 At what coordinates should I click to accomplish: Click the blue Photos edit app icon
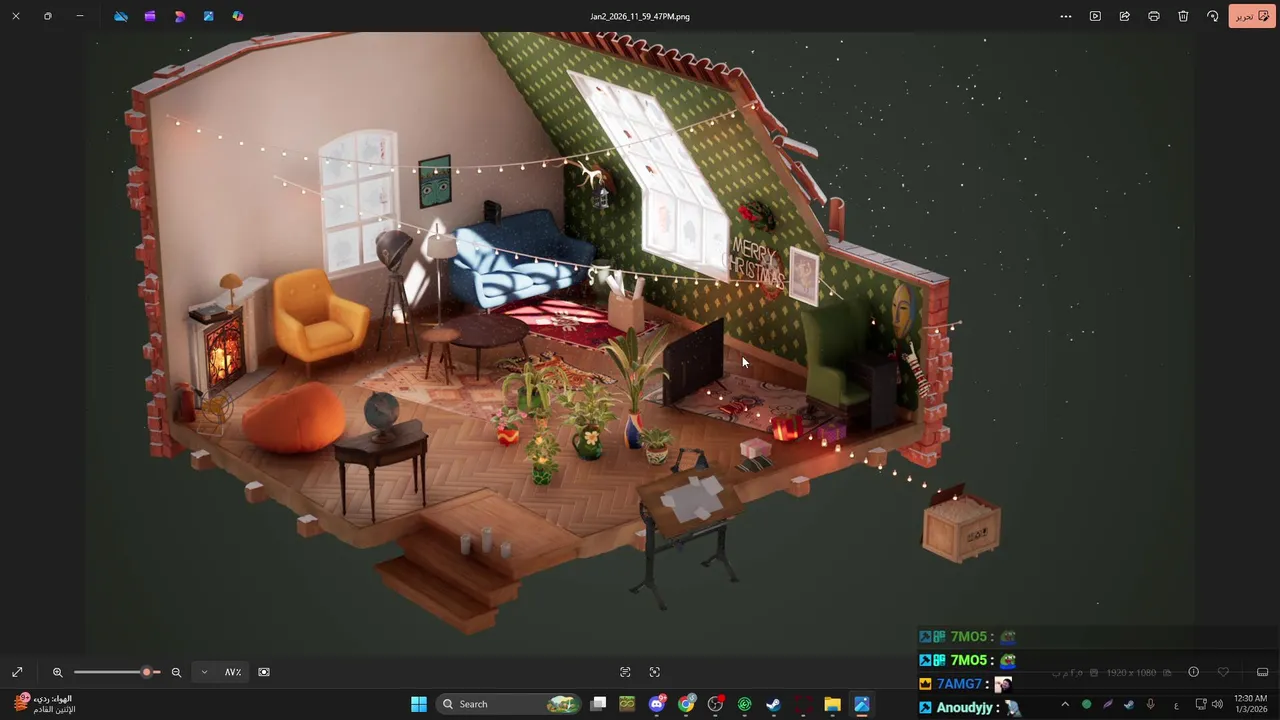[208, 16]
